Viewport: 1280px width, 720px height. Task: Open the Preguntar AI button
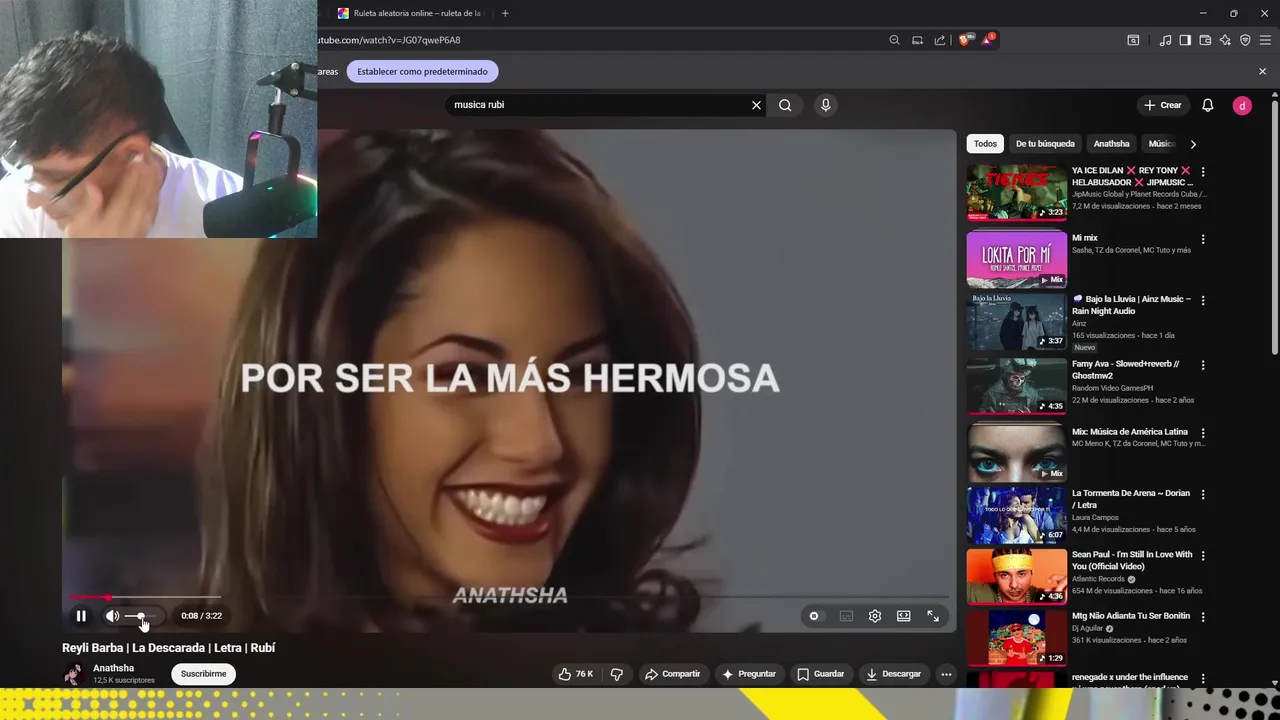pos(749,674)
